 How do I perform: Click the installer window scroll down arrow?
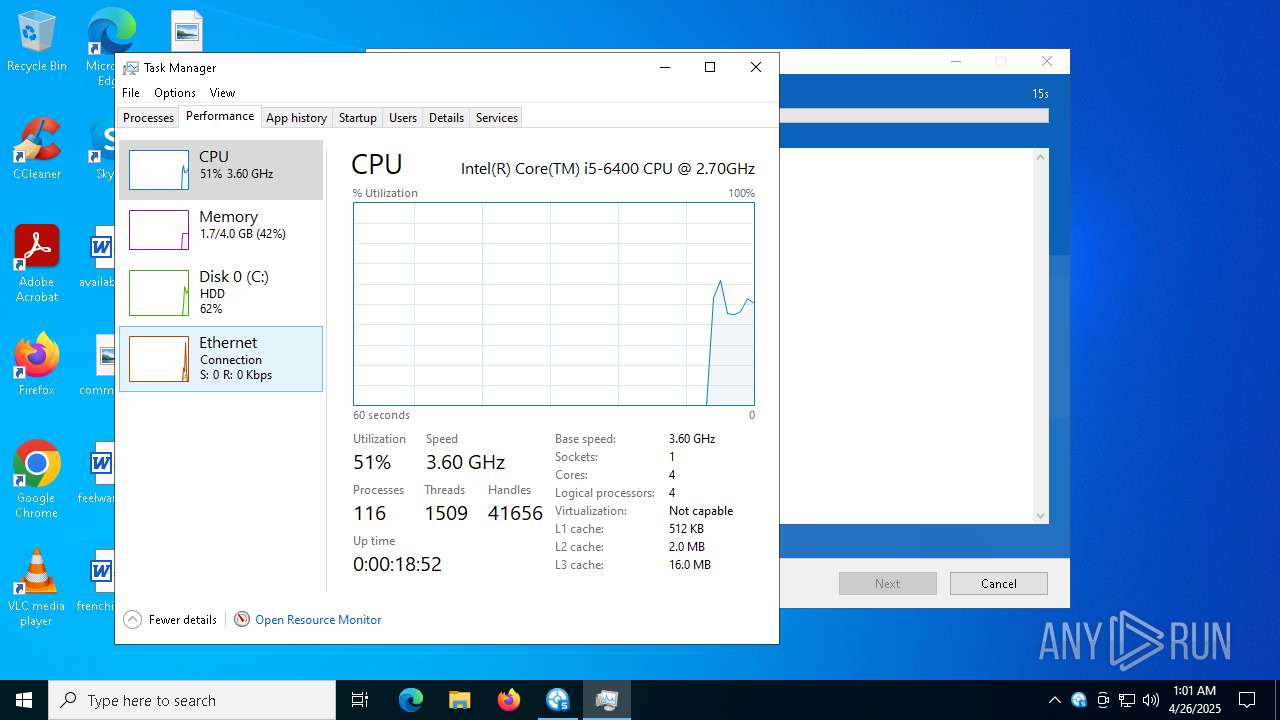point(1041,516)
